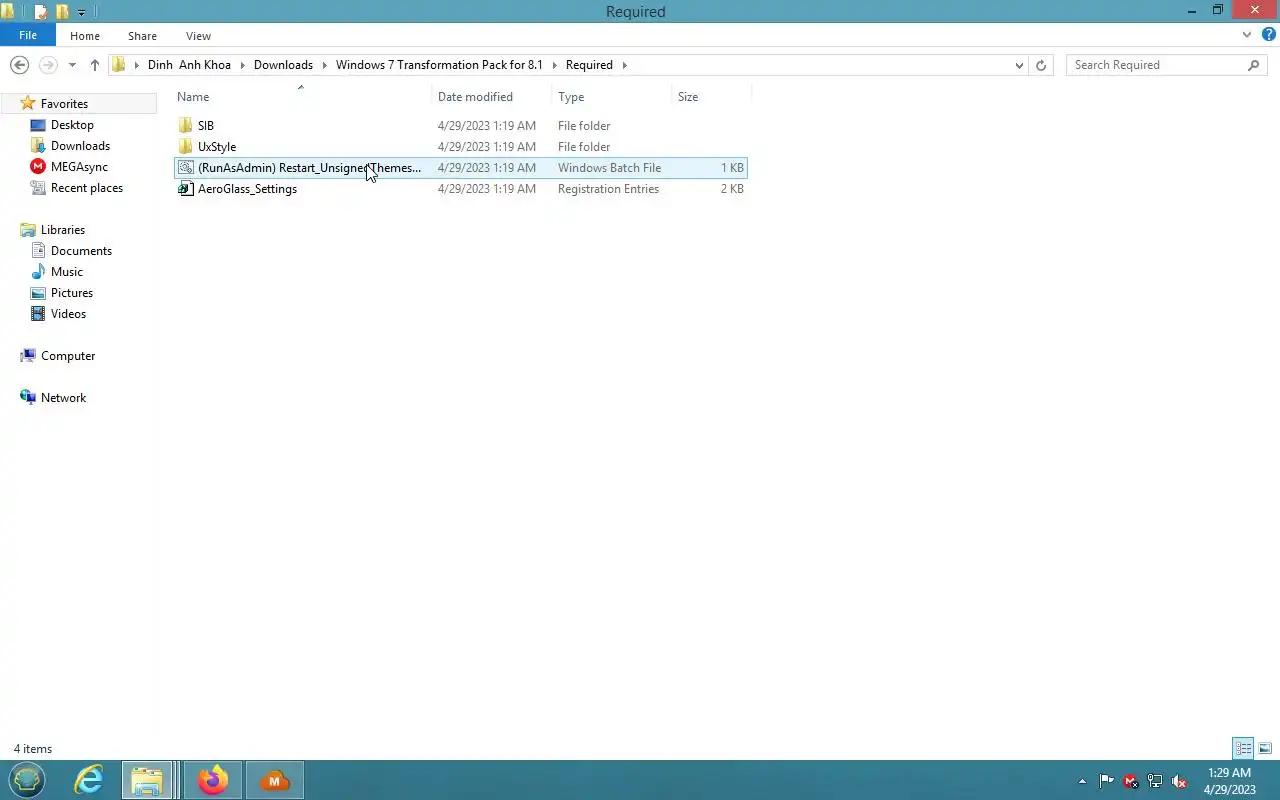
Task: Navigate to Dinh Anh Khoa breadcrumb
Action: [189, 65]
